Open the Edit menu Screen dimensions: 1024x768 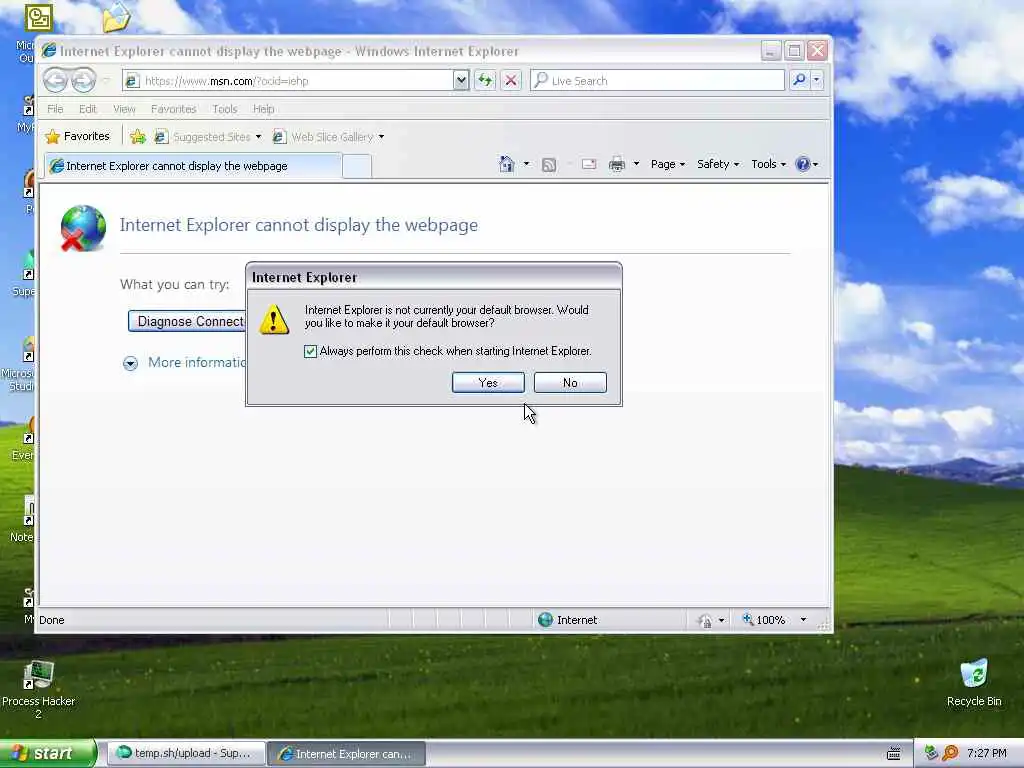pos(88,109)
